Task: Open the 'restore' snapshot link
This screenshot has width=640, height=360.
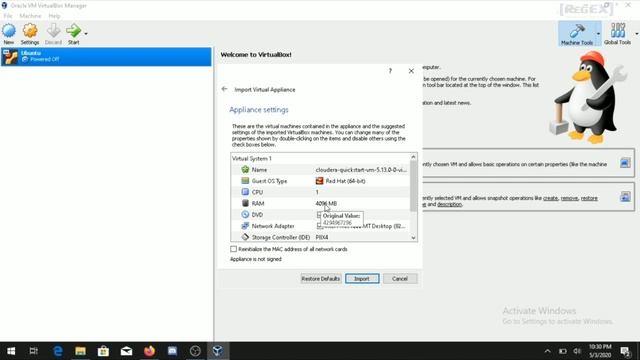Action: point(589,198)
